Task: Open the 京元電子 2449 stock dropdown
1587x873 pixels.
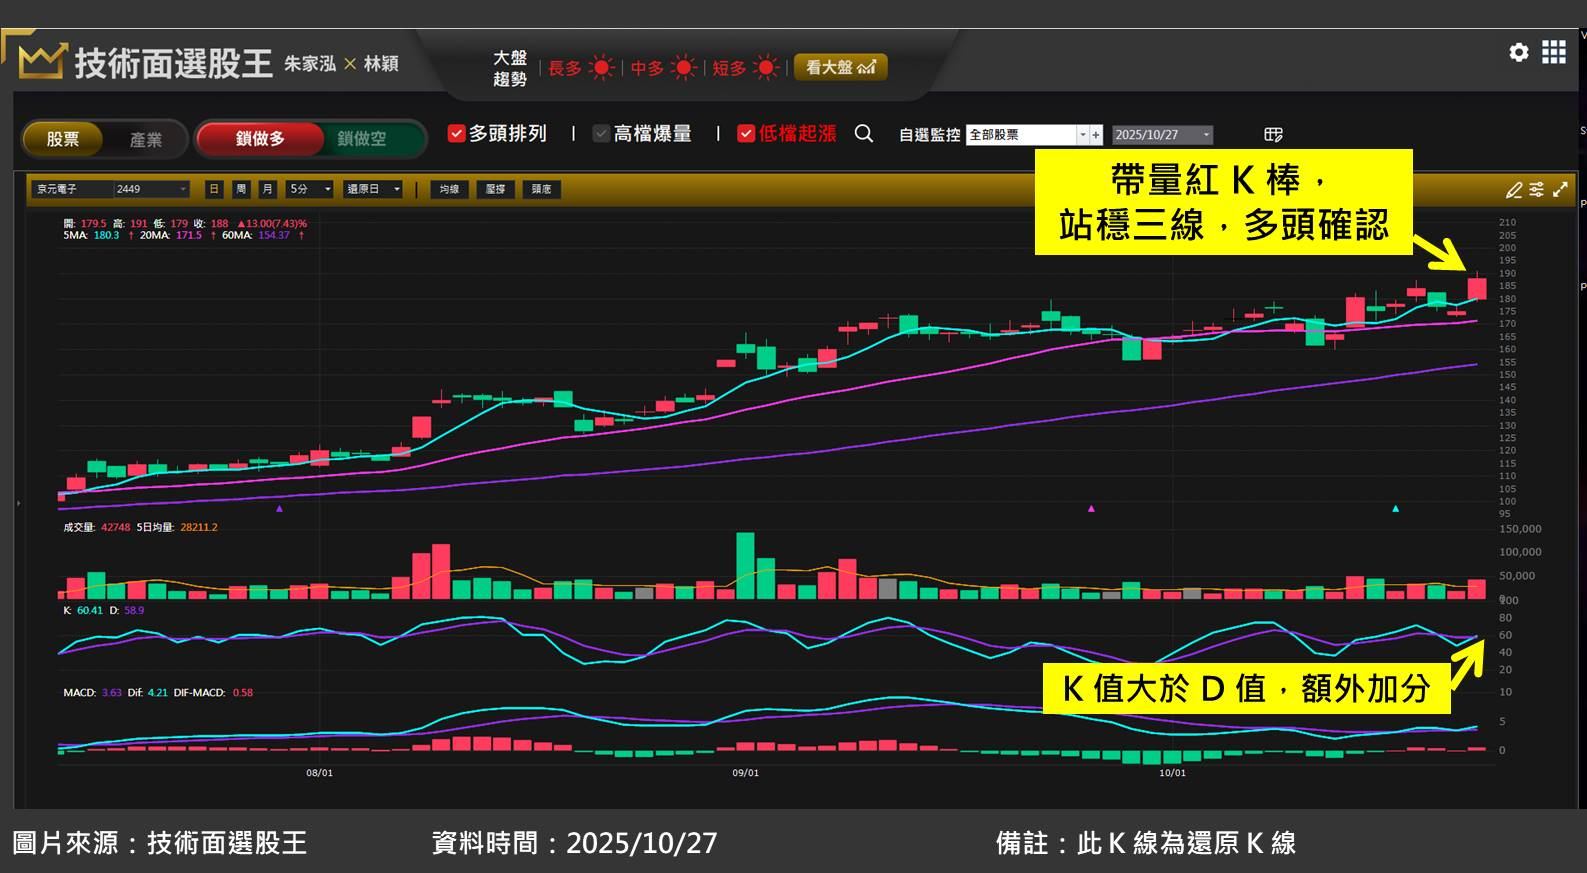Action: tap(110, 189)
